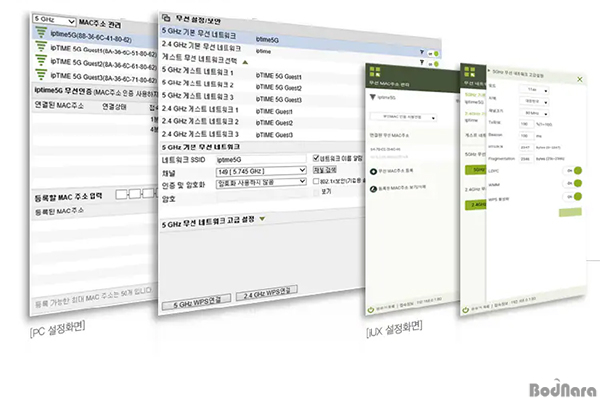Viewport: 600px width, 400px height.
Task: Turn off the WMM switch
Action: click(x=573, y=184)
